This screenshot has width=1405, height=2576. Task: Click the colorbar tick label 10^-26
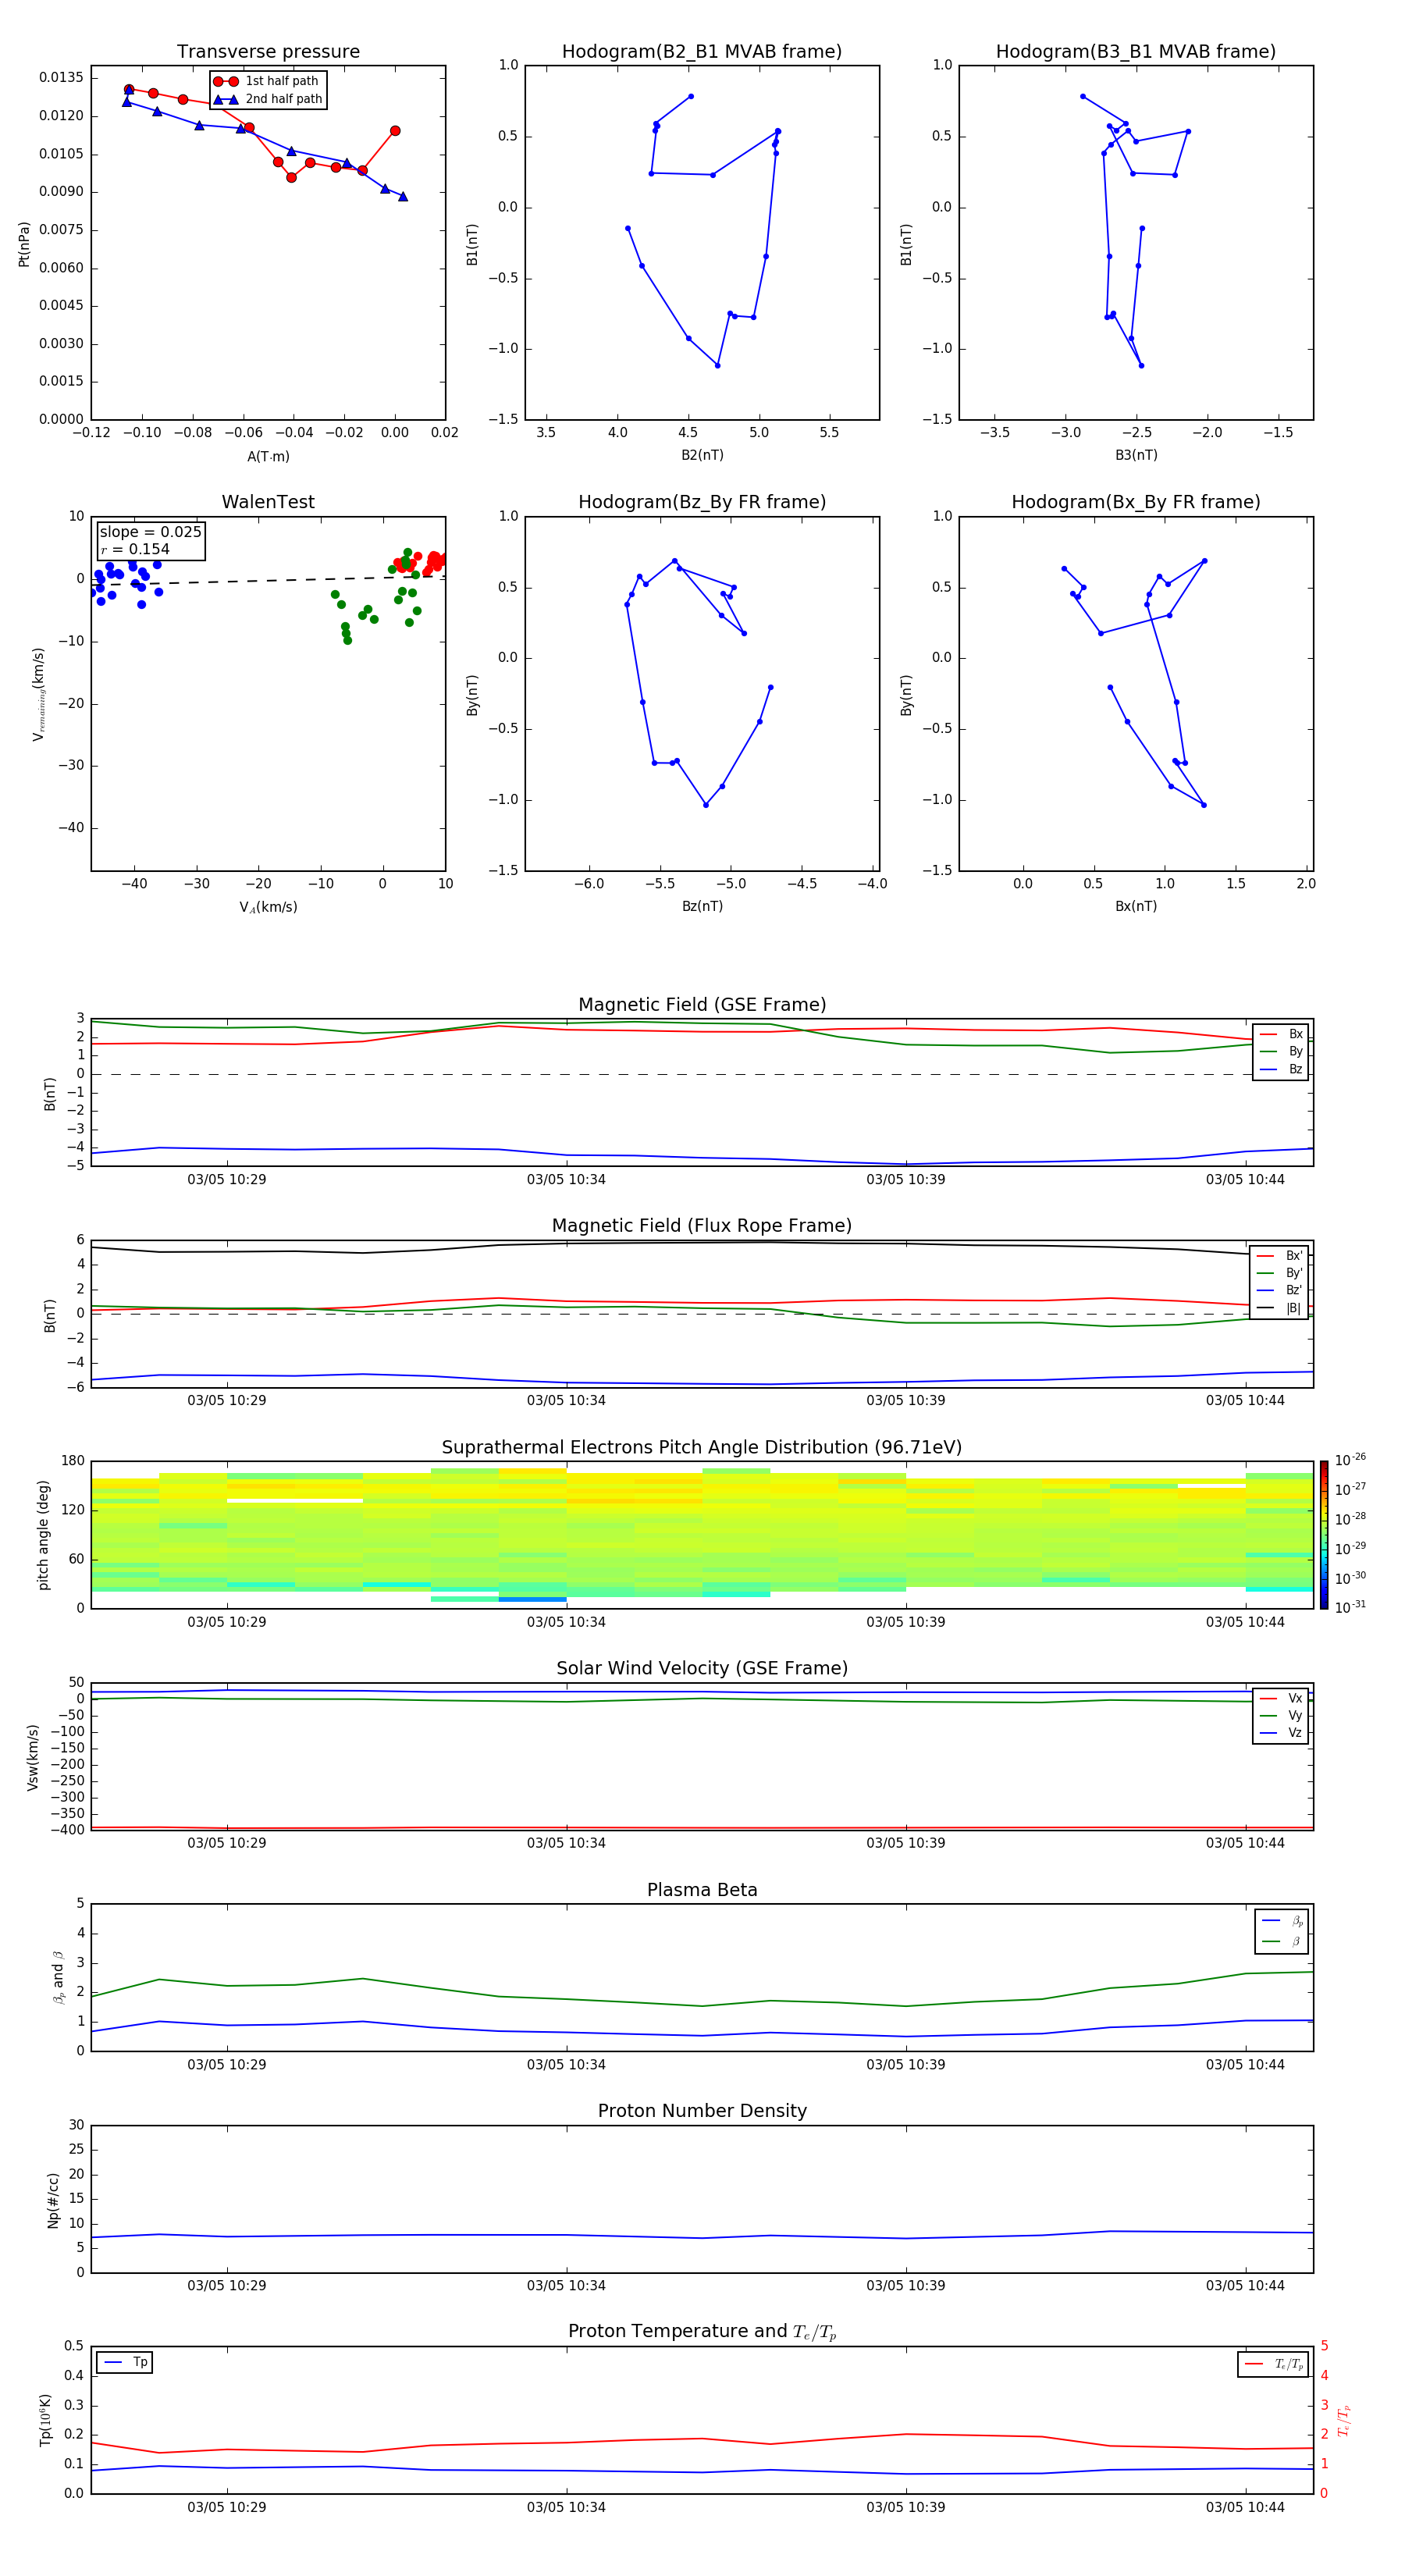(1350, 1460)
